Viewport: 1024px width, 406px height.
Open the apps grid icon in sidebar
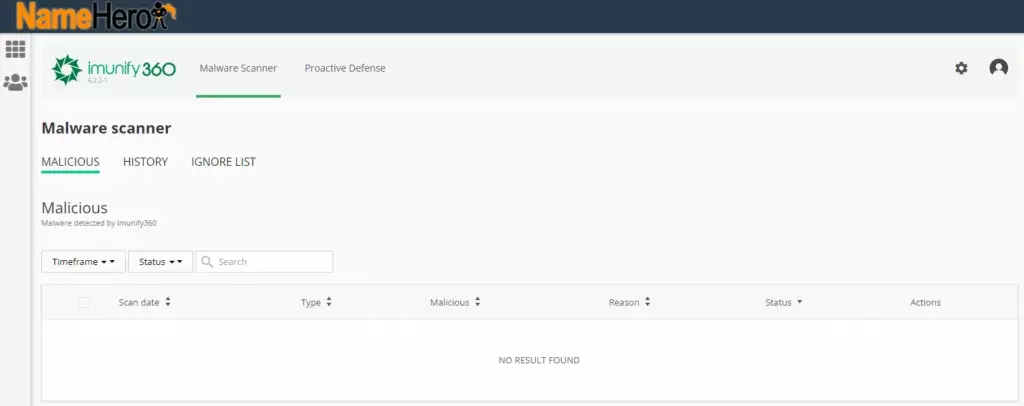tap(15, 49)
